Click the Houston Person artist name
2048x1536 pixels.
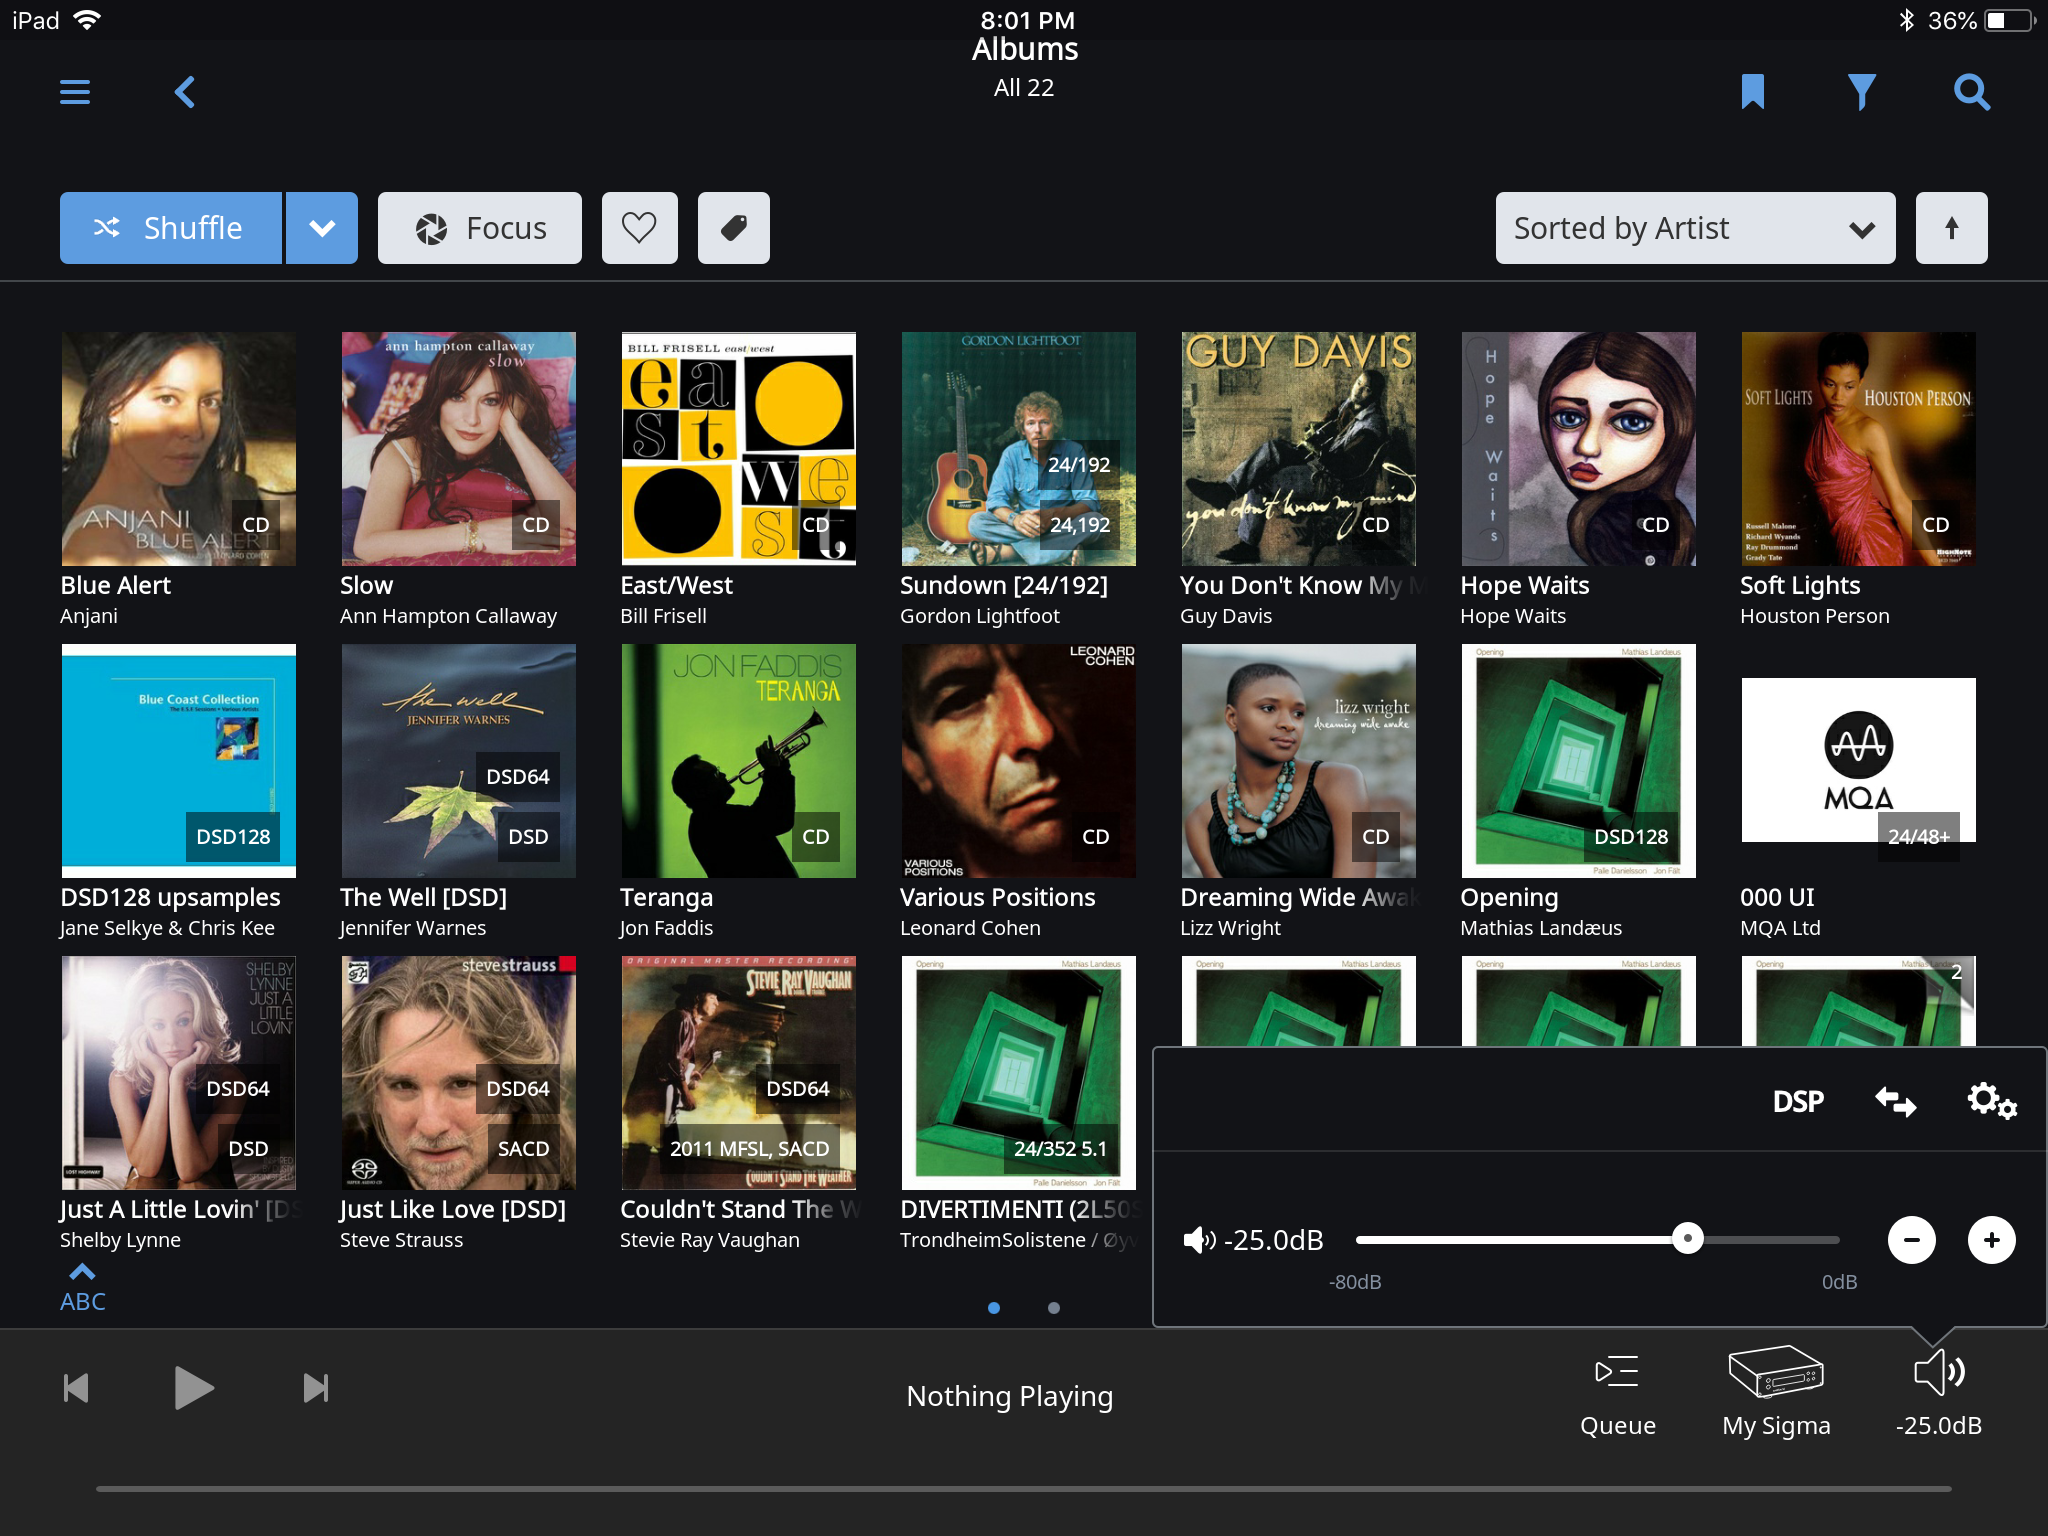pyautogui.click(x=1815, y=616)
